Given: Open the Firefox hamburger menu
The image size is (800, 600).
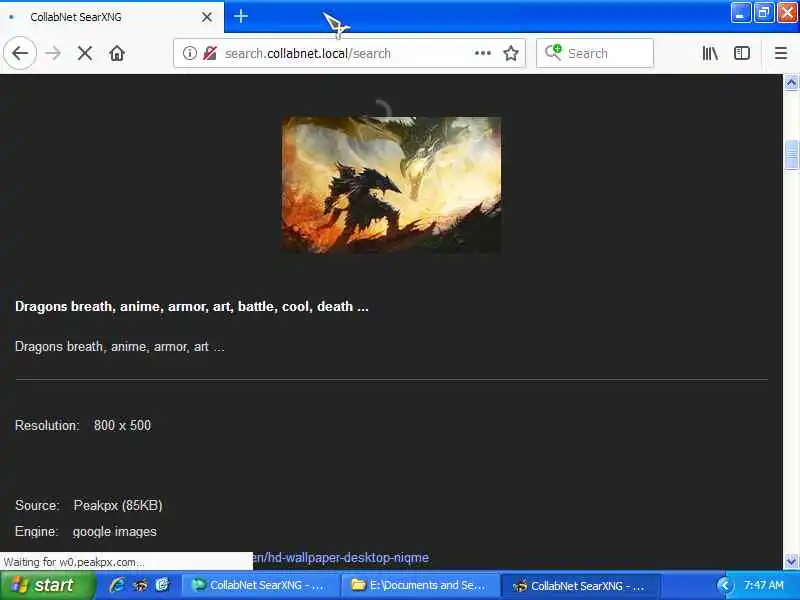Looking at the screenshot, I should [x=781, y=53].
